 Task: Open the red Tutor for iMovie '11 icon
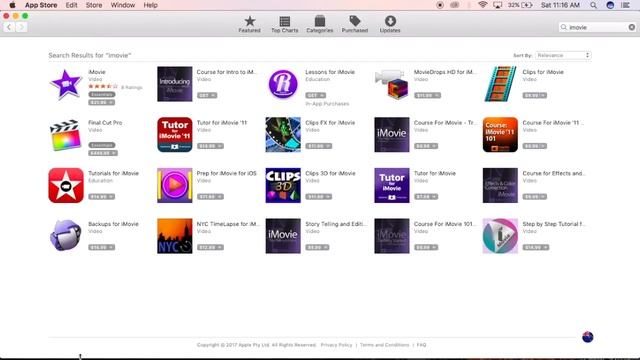175,135
